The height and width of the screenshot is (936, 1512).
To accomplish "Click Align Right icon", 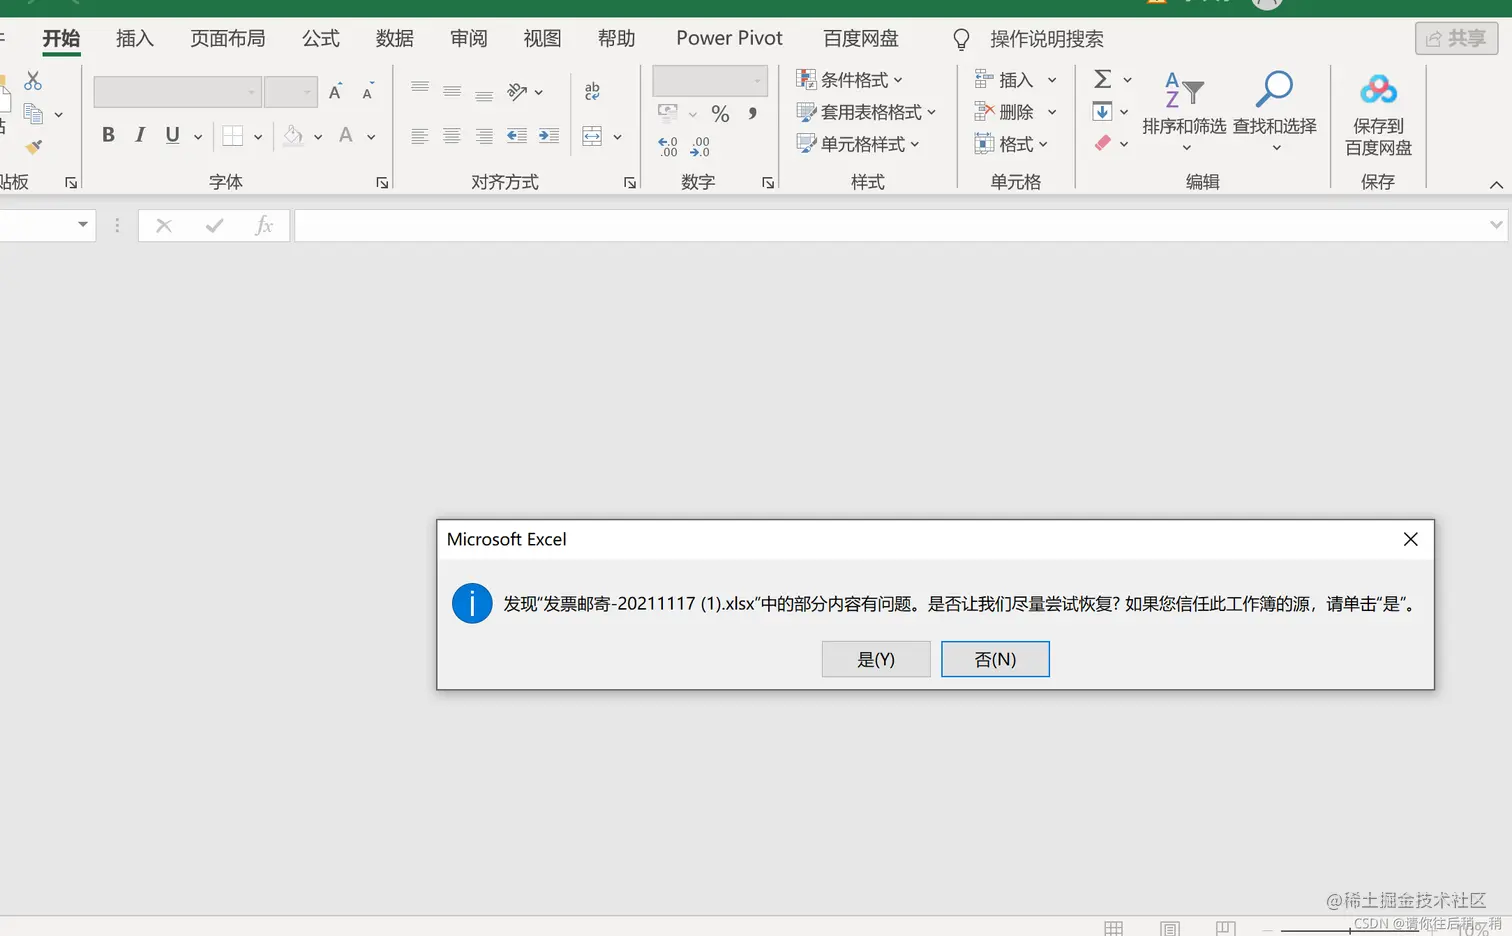I will 484,136.
